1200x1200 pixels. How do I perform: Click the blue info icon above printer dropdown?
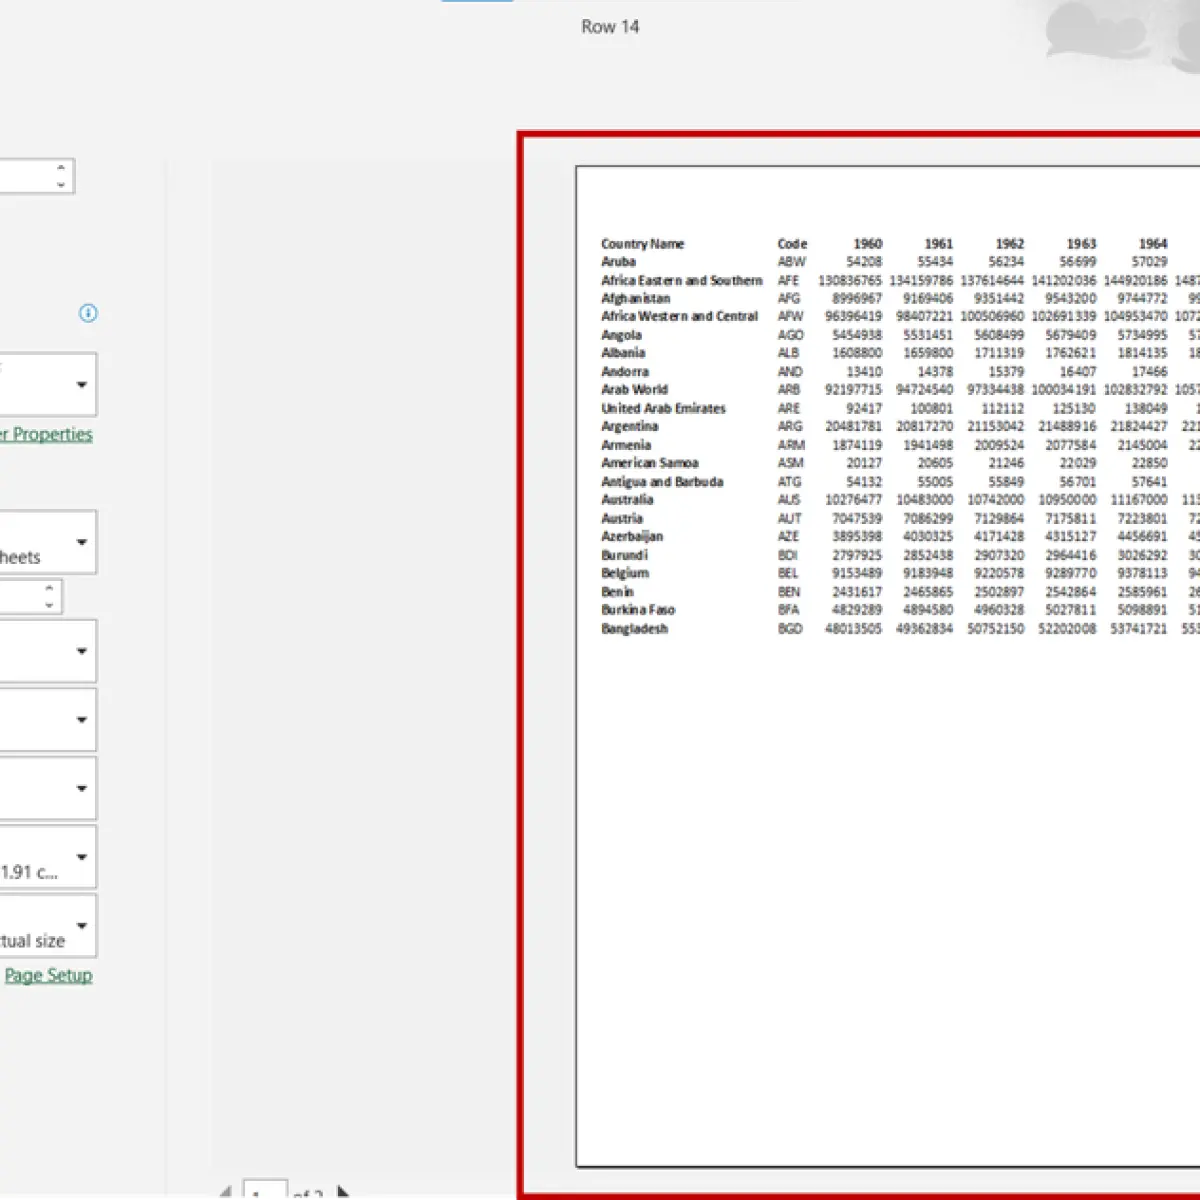point(88,313)
